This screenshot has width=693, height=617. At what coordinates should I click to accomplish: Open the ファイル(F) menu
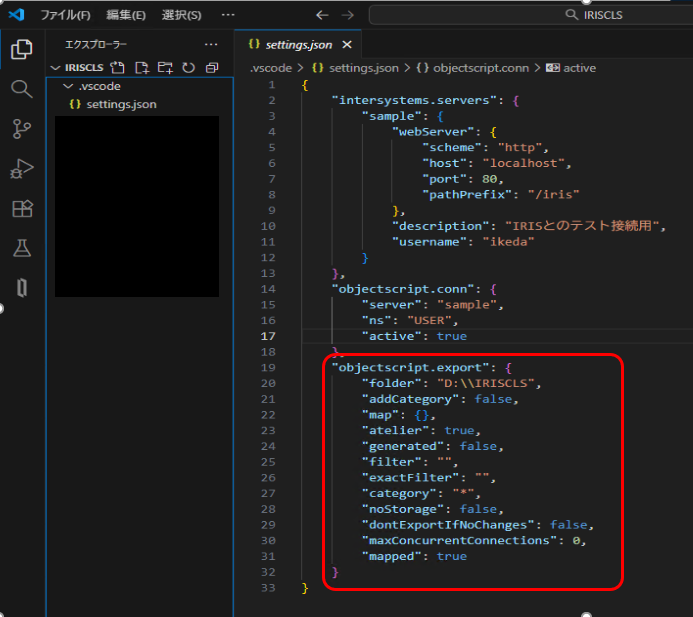(65, 15)
